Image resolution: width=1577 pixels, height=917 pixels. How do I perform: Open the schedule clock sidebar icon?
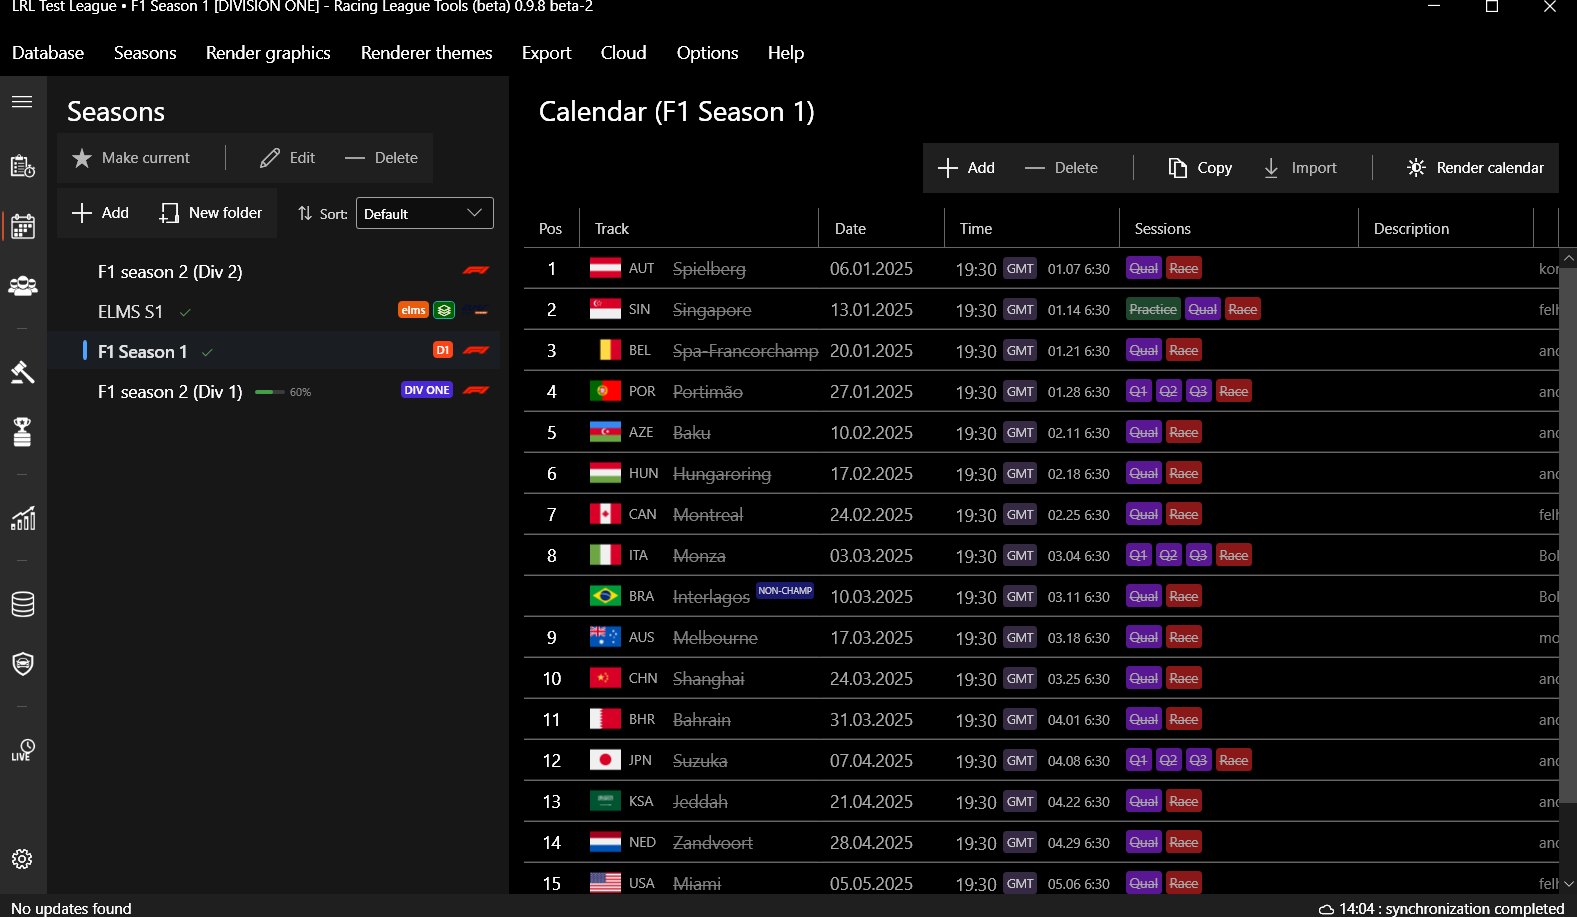(22, 166)
